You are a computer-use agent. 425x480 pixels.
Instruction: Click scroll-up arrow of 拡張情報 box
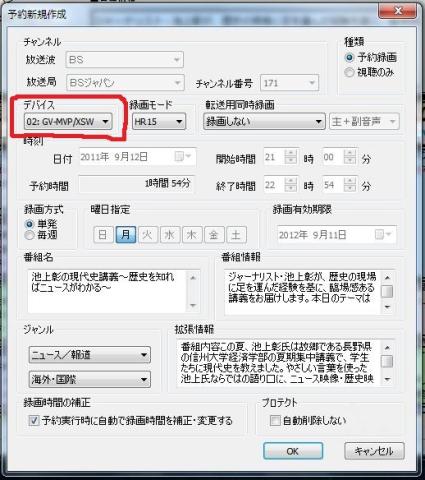click(387, 348)
